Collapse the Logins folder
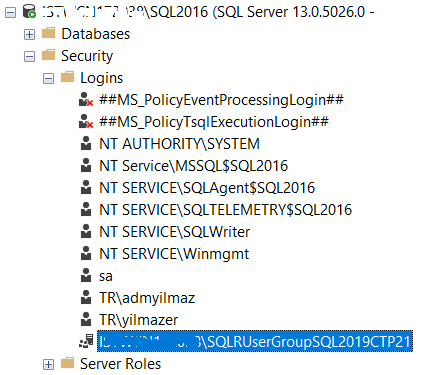 coord(48,79)
